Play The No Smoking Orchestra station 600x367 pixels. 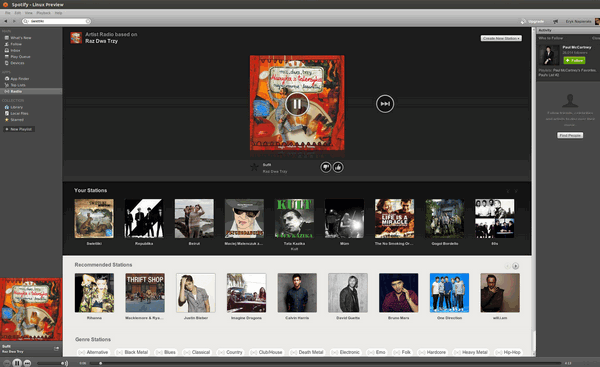(x=395, y=218)
